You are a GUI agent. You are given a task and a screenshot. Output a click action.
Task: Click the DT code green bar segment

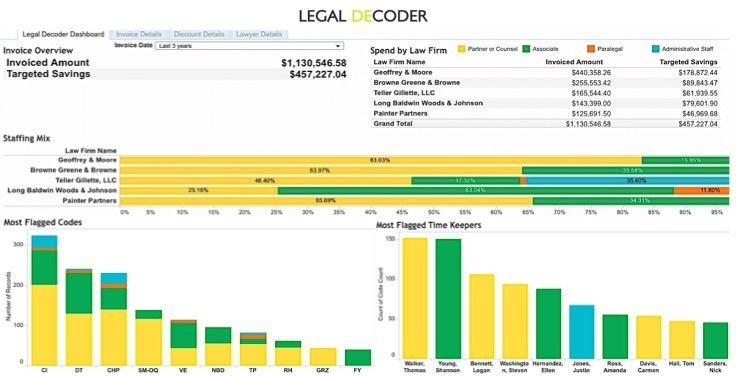[79, 293]
